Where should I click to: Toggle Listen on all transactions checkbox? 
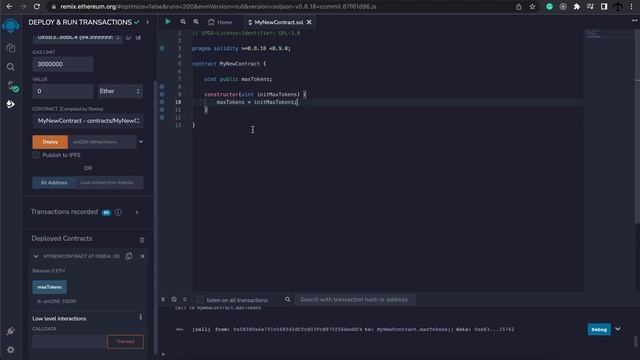tap(200, 300)
